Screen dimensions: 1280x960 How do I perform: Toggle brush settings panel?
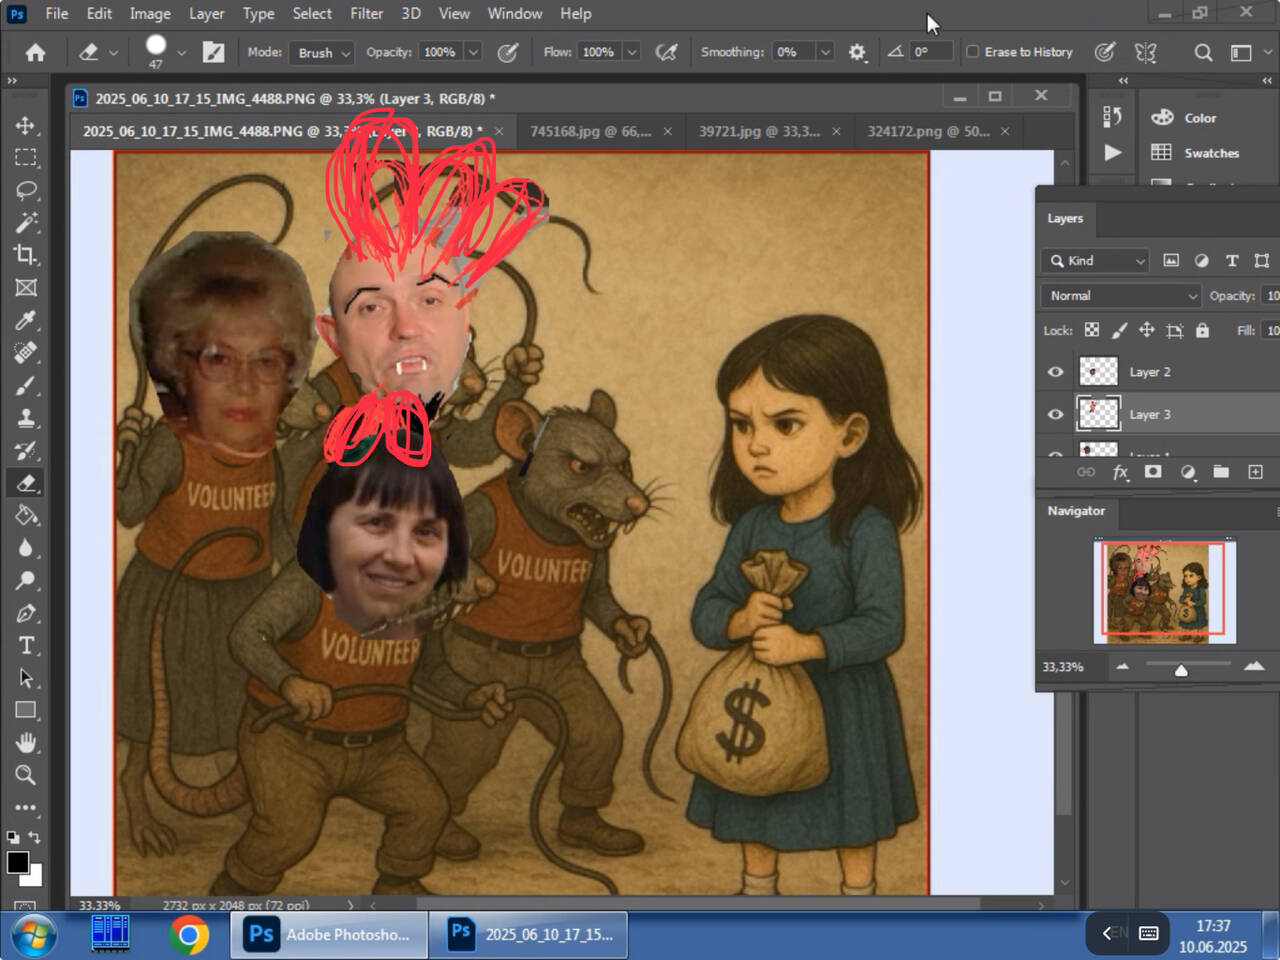(213, 52)
